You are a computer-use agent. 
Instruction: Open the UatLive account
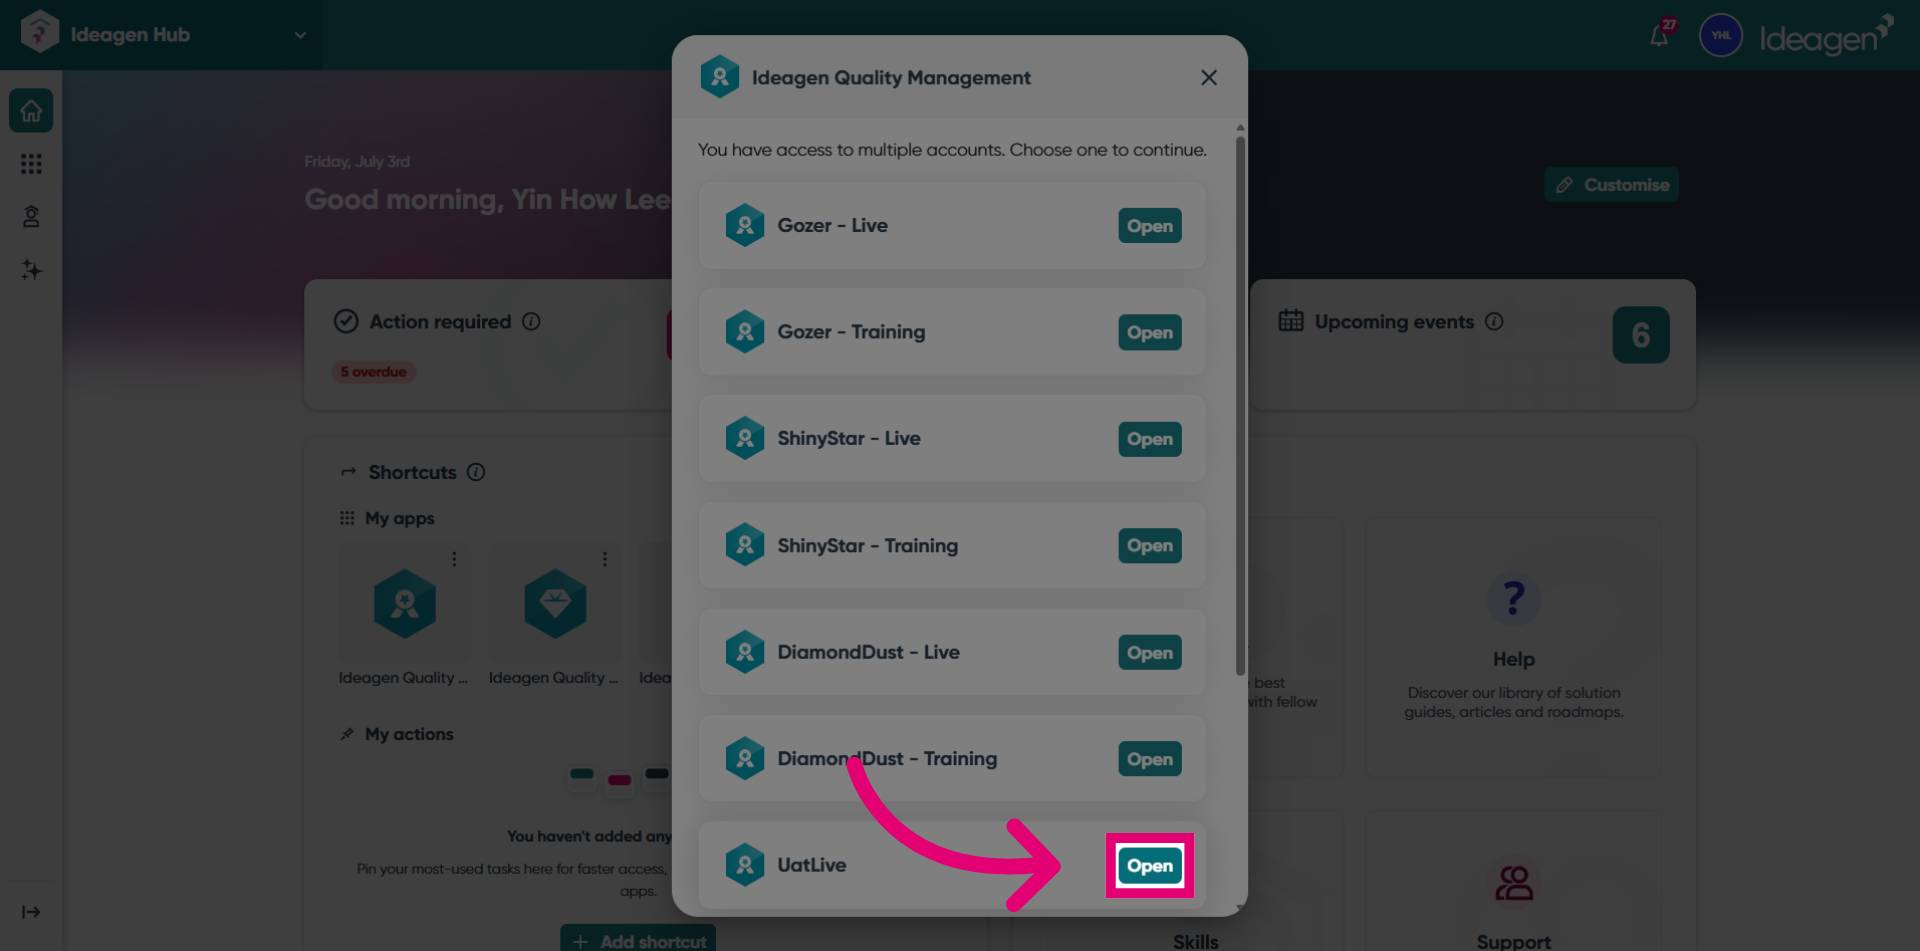click(x=1149, y=866)
